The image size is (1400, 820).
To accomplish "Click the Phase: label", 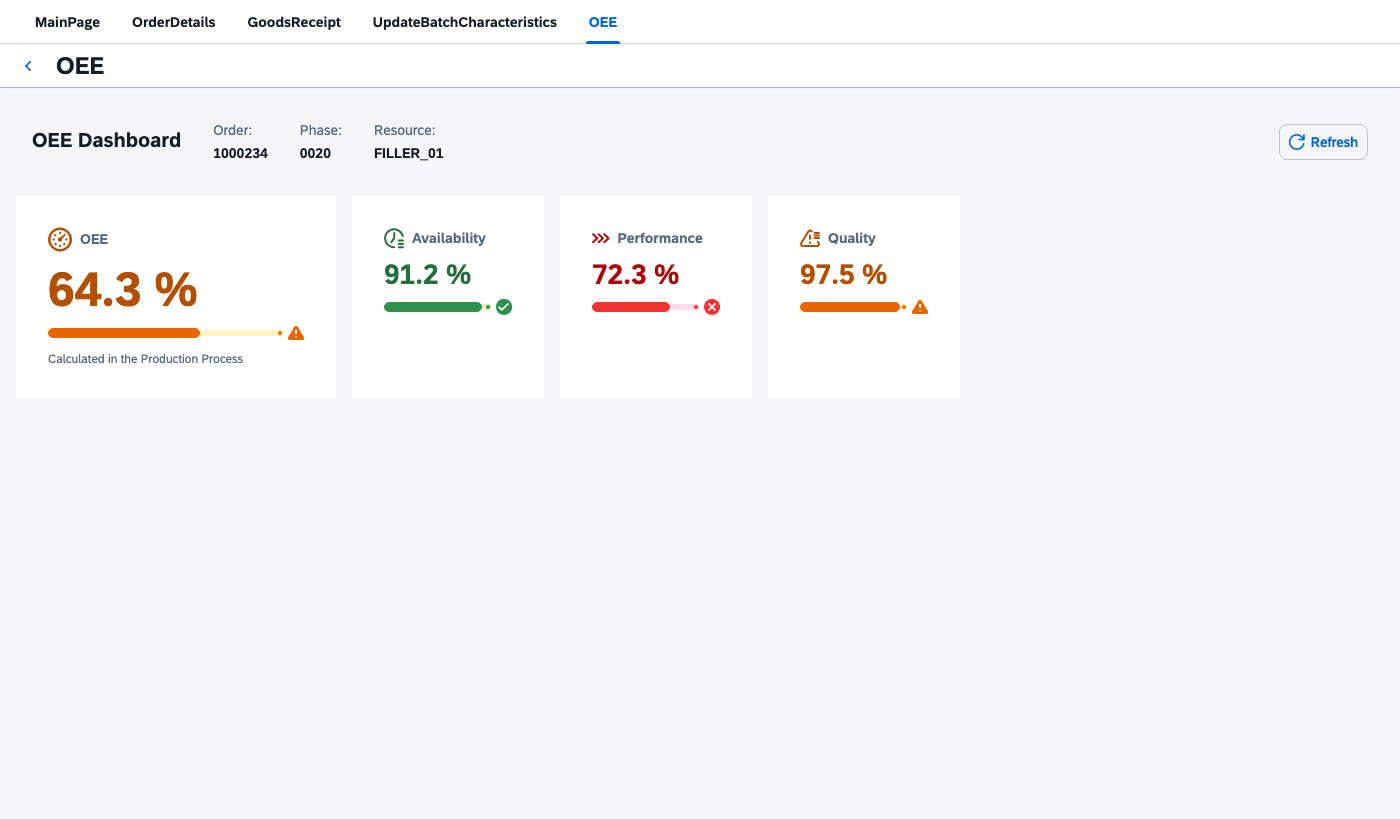I will (321, 130).
